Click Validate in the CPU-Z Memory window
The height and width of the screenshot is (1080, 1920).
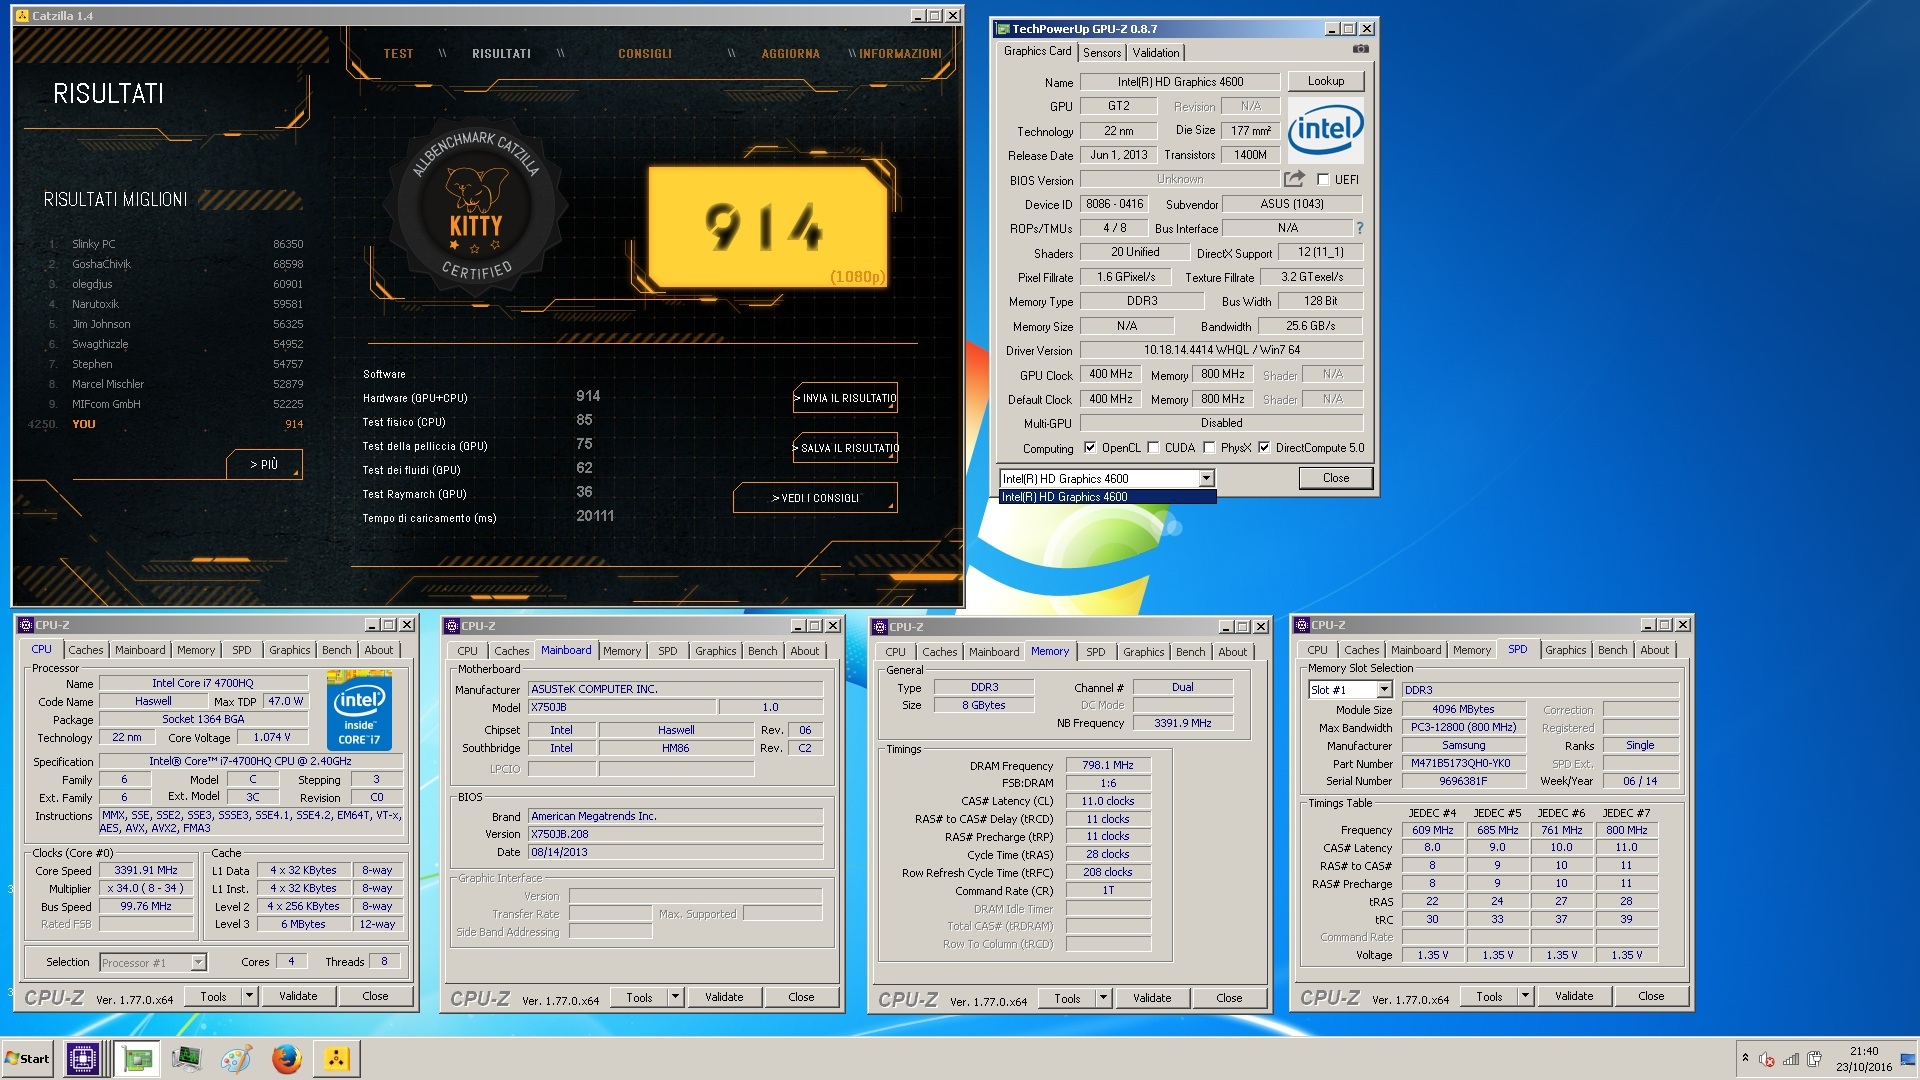coord(1152,998)
